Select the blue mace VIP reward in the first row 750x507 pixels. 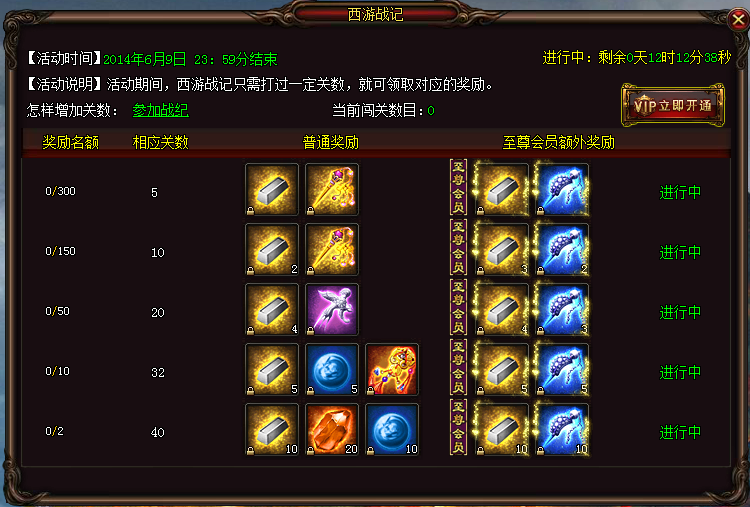point(562,189)
